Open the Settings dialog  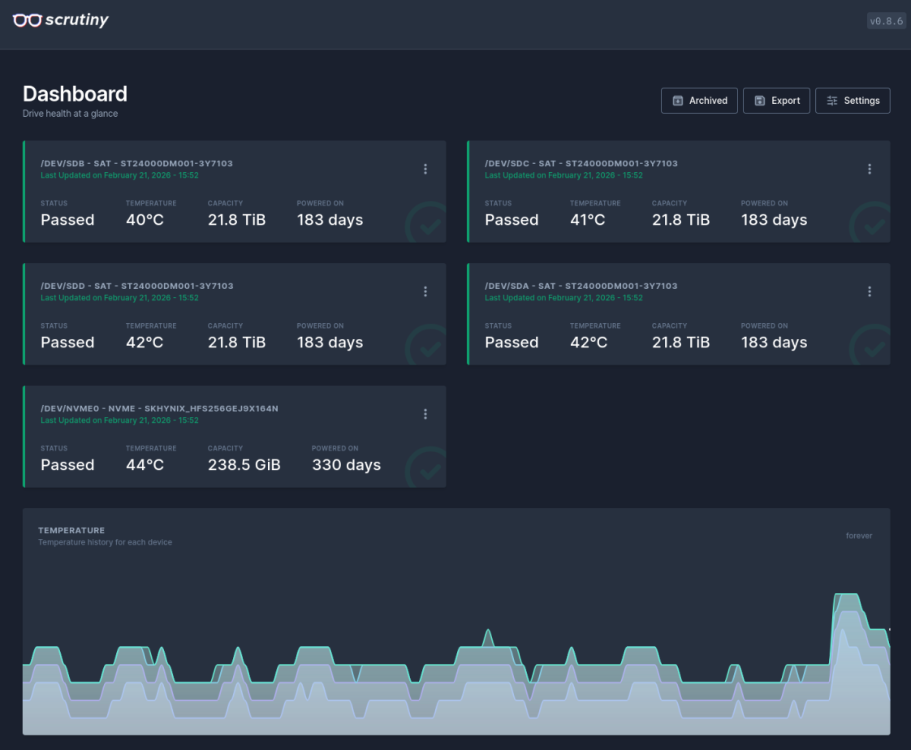(852, 101)
